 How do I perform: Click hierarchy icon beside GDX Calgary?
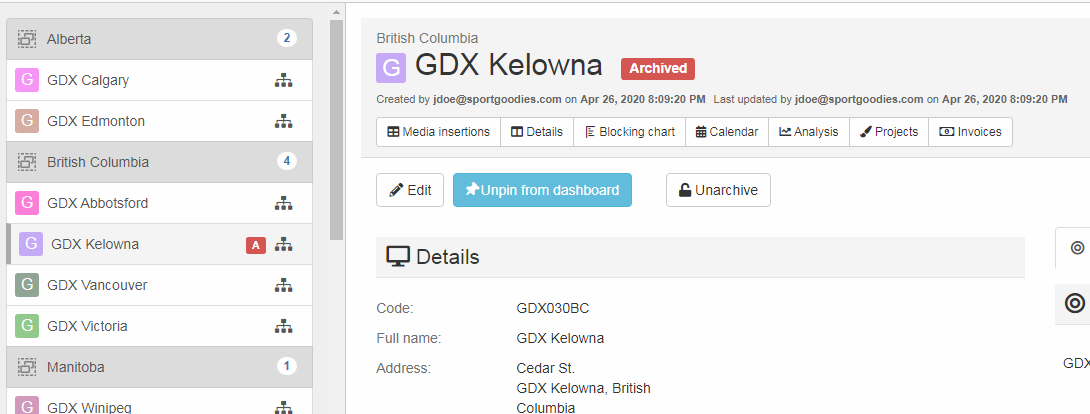(283, 80)
